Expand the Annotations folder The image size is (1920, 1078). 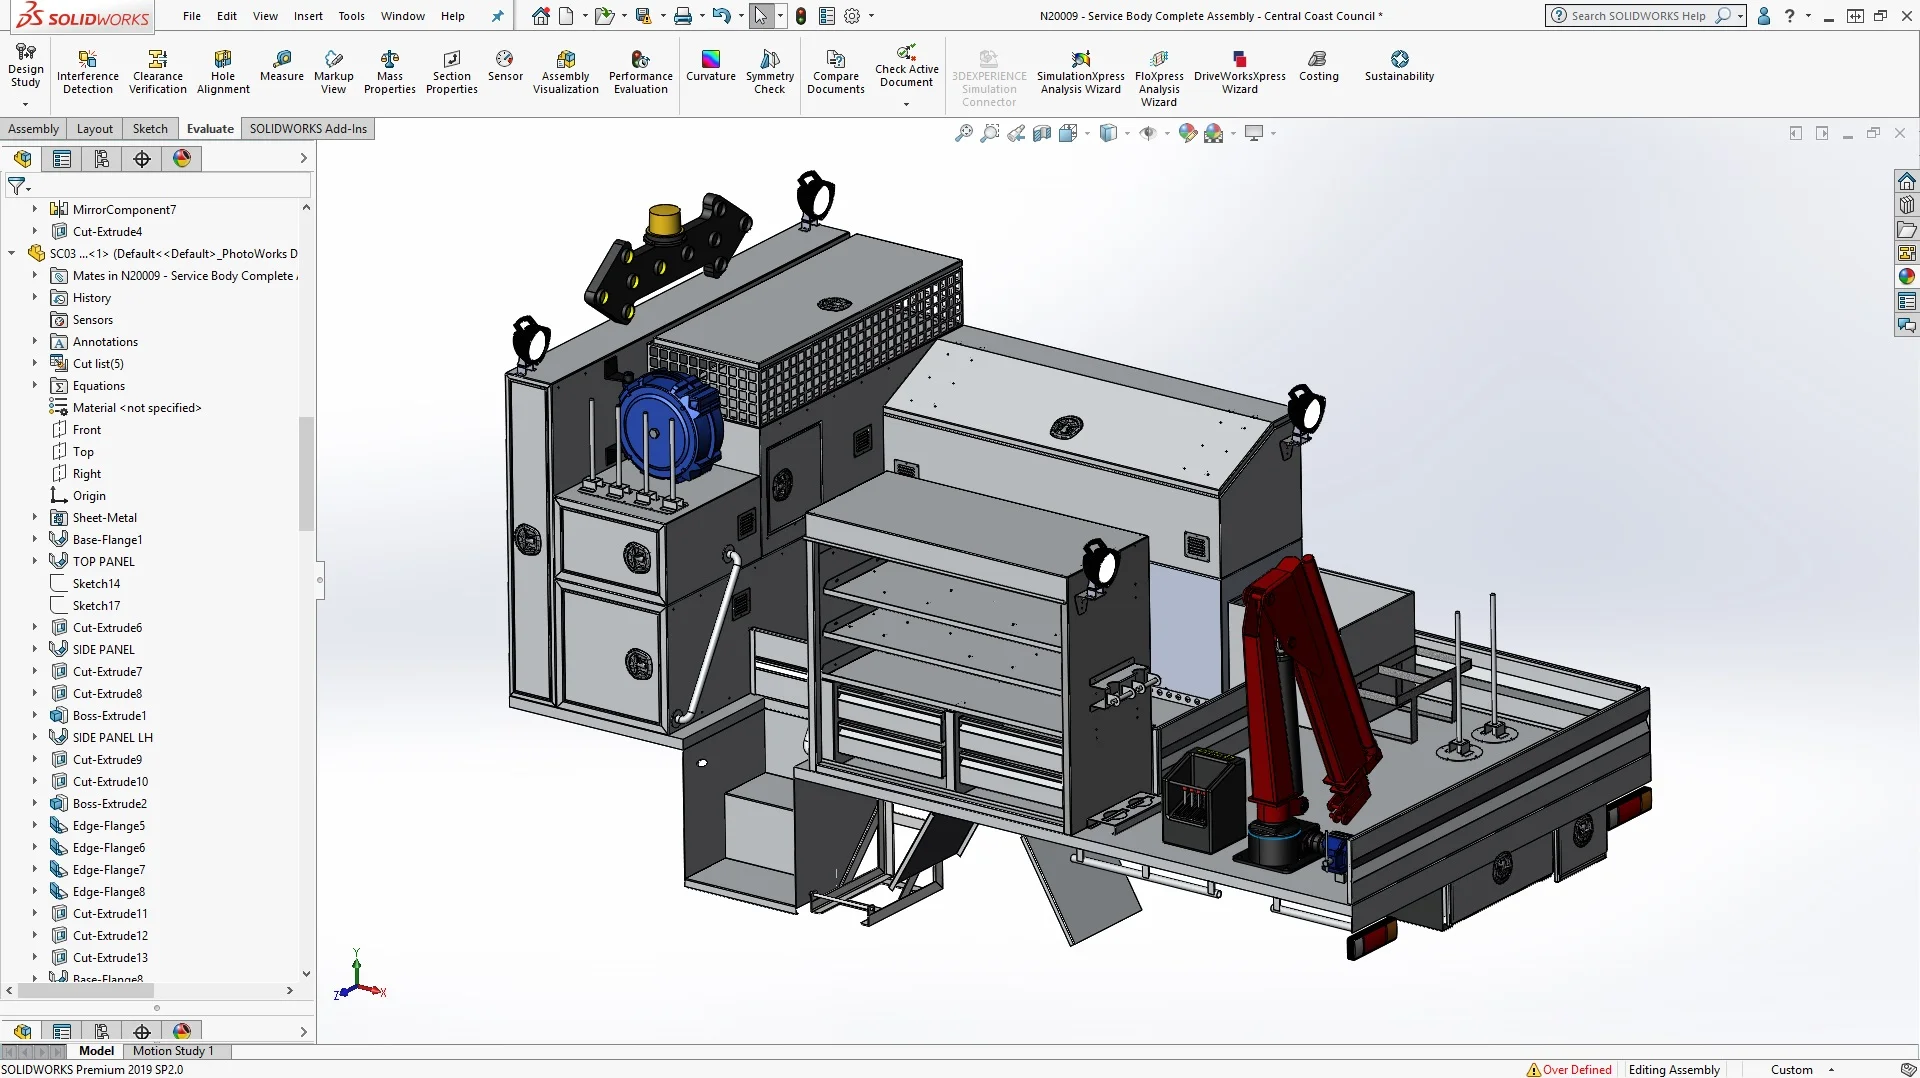[x=34, y=341]
